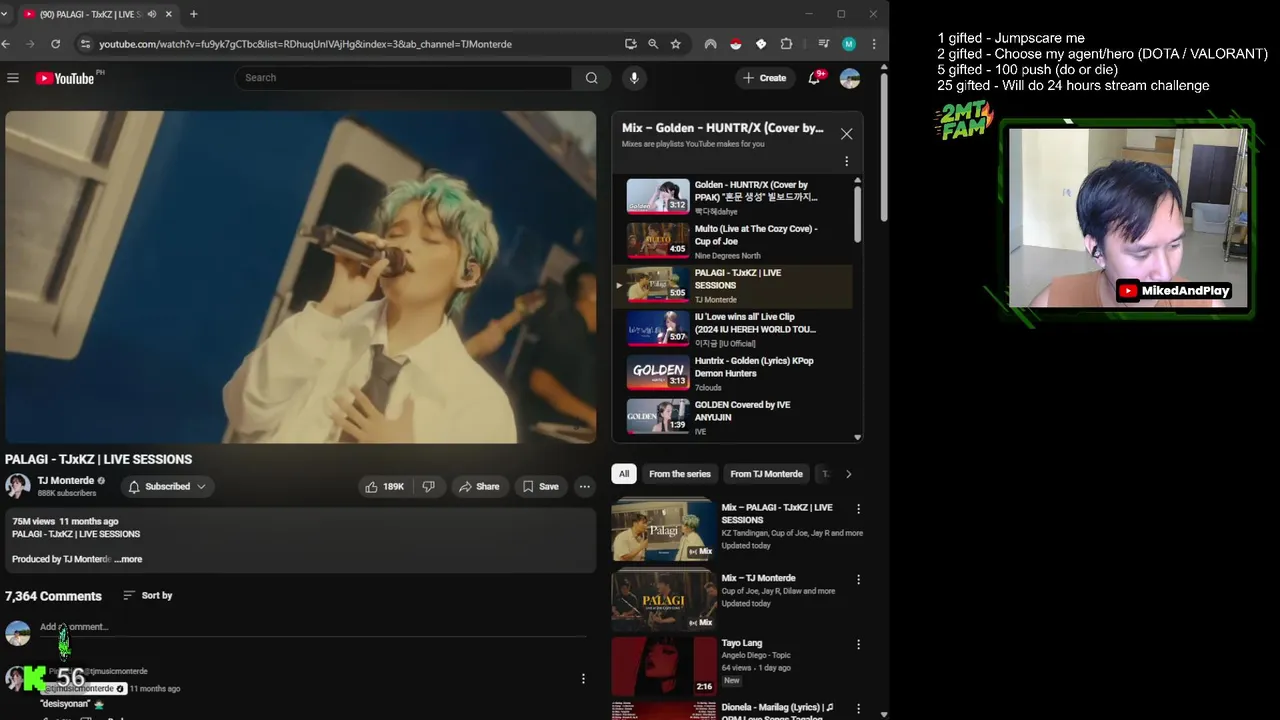This screenshot has width=1280, height=720.
Task: Open the YouTube hamburger guide menu
Action: click(x=13, y=78)
